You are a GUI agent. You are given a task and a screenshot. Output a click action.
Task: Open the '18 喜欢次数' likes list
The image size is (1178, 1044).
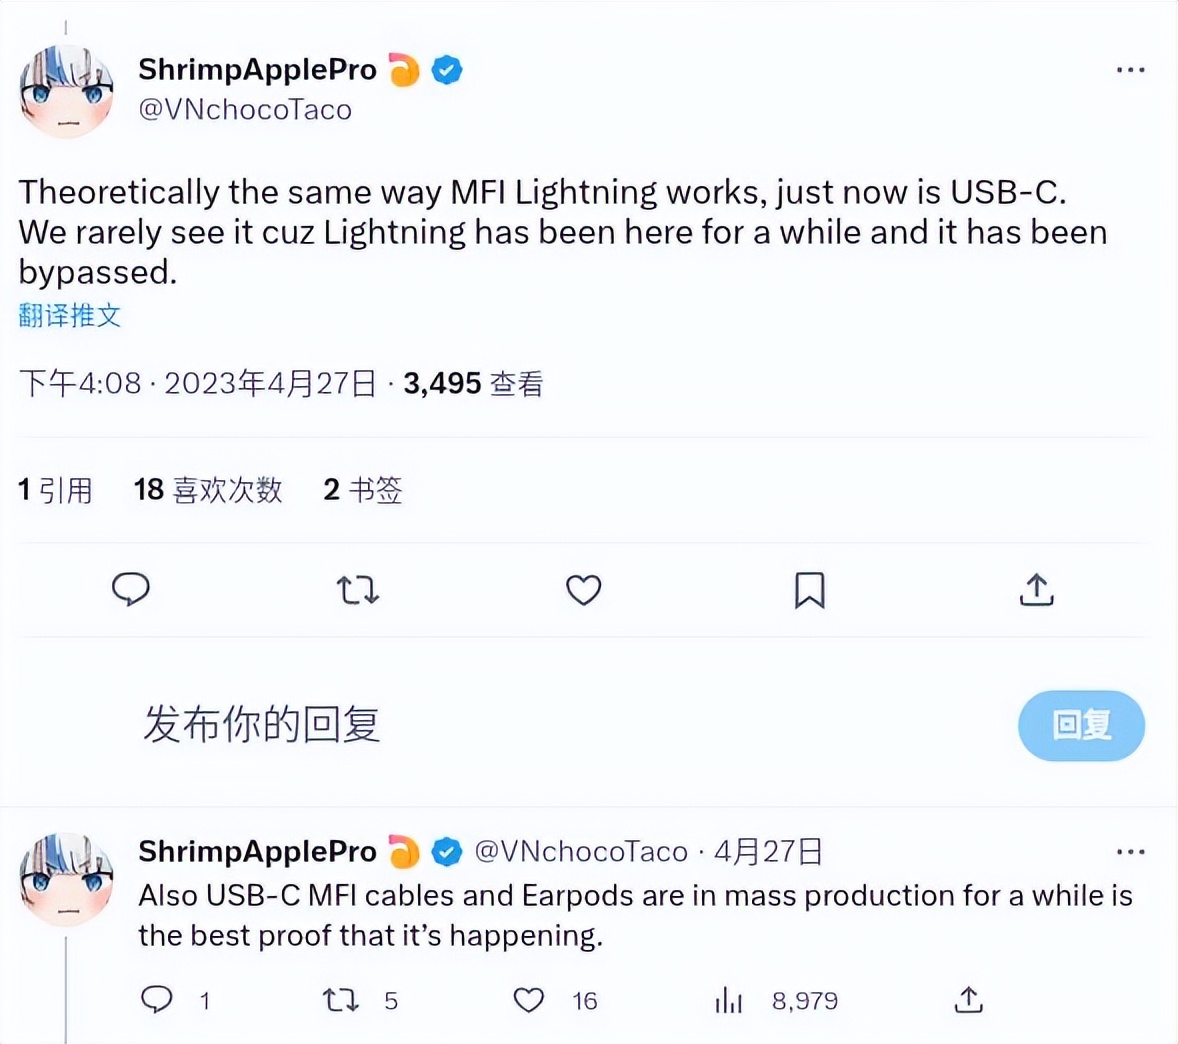207,489
